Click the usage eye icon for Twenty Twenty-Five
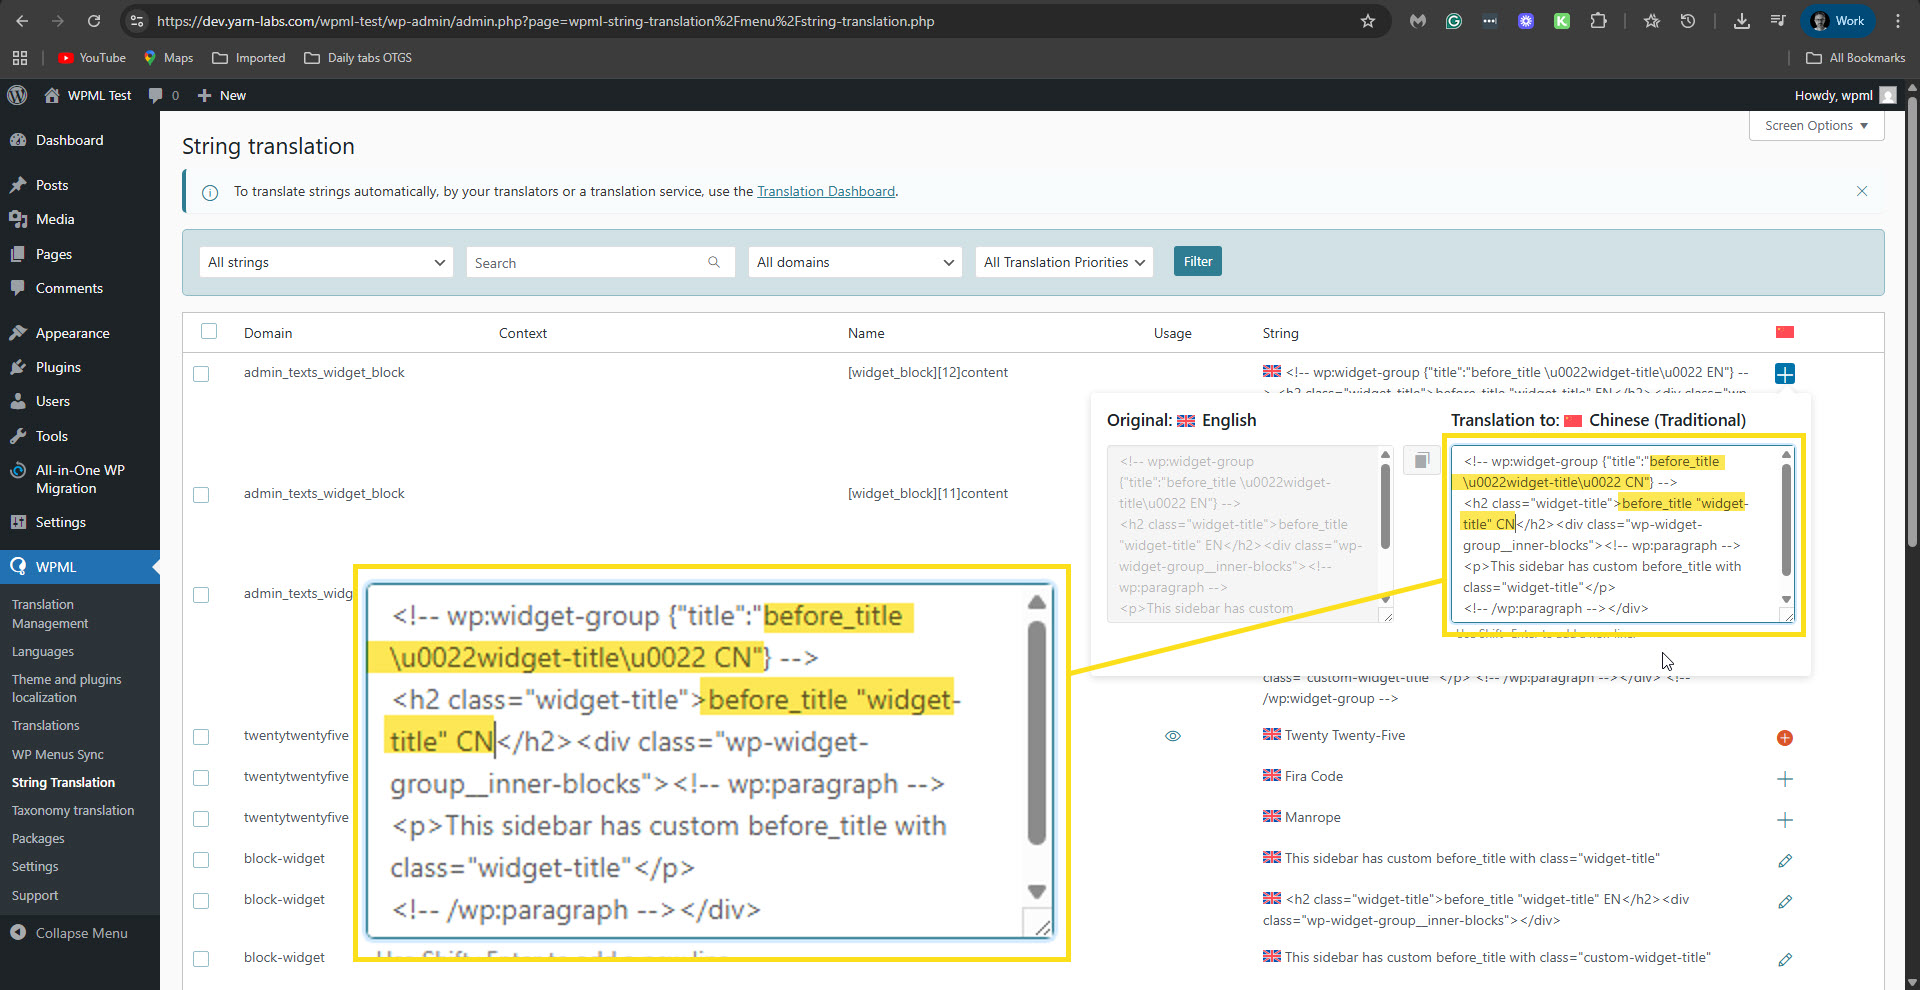Viewport: 1920px width, 990px height. [x=1173, y=736]
